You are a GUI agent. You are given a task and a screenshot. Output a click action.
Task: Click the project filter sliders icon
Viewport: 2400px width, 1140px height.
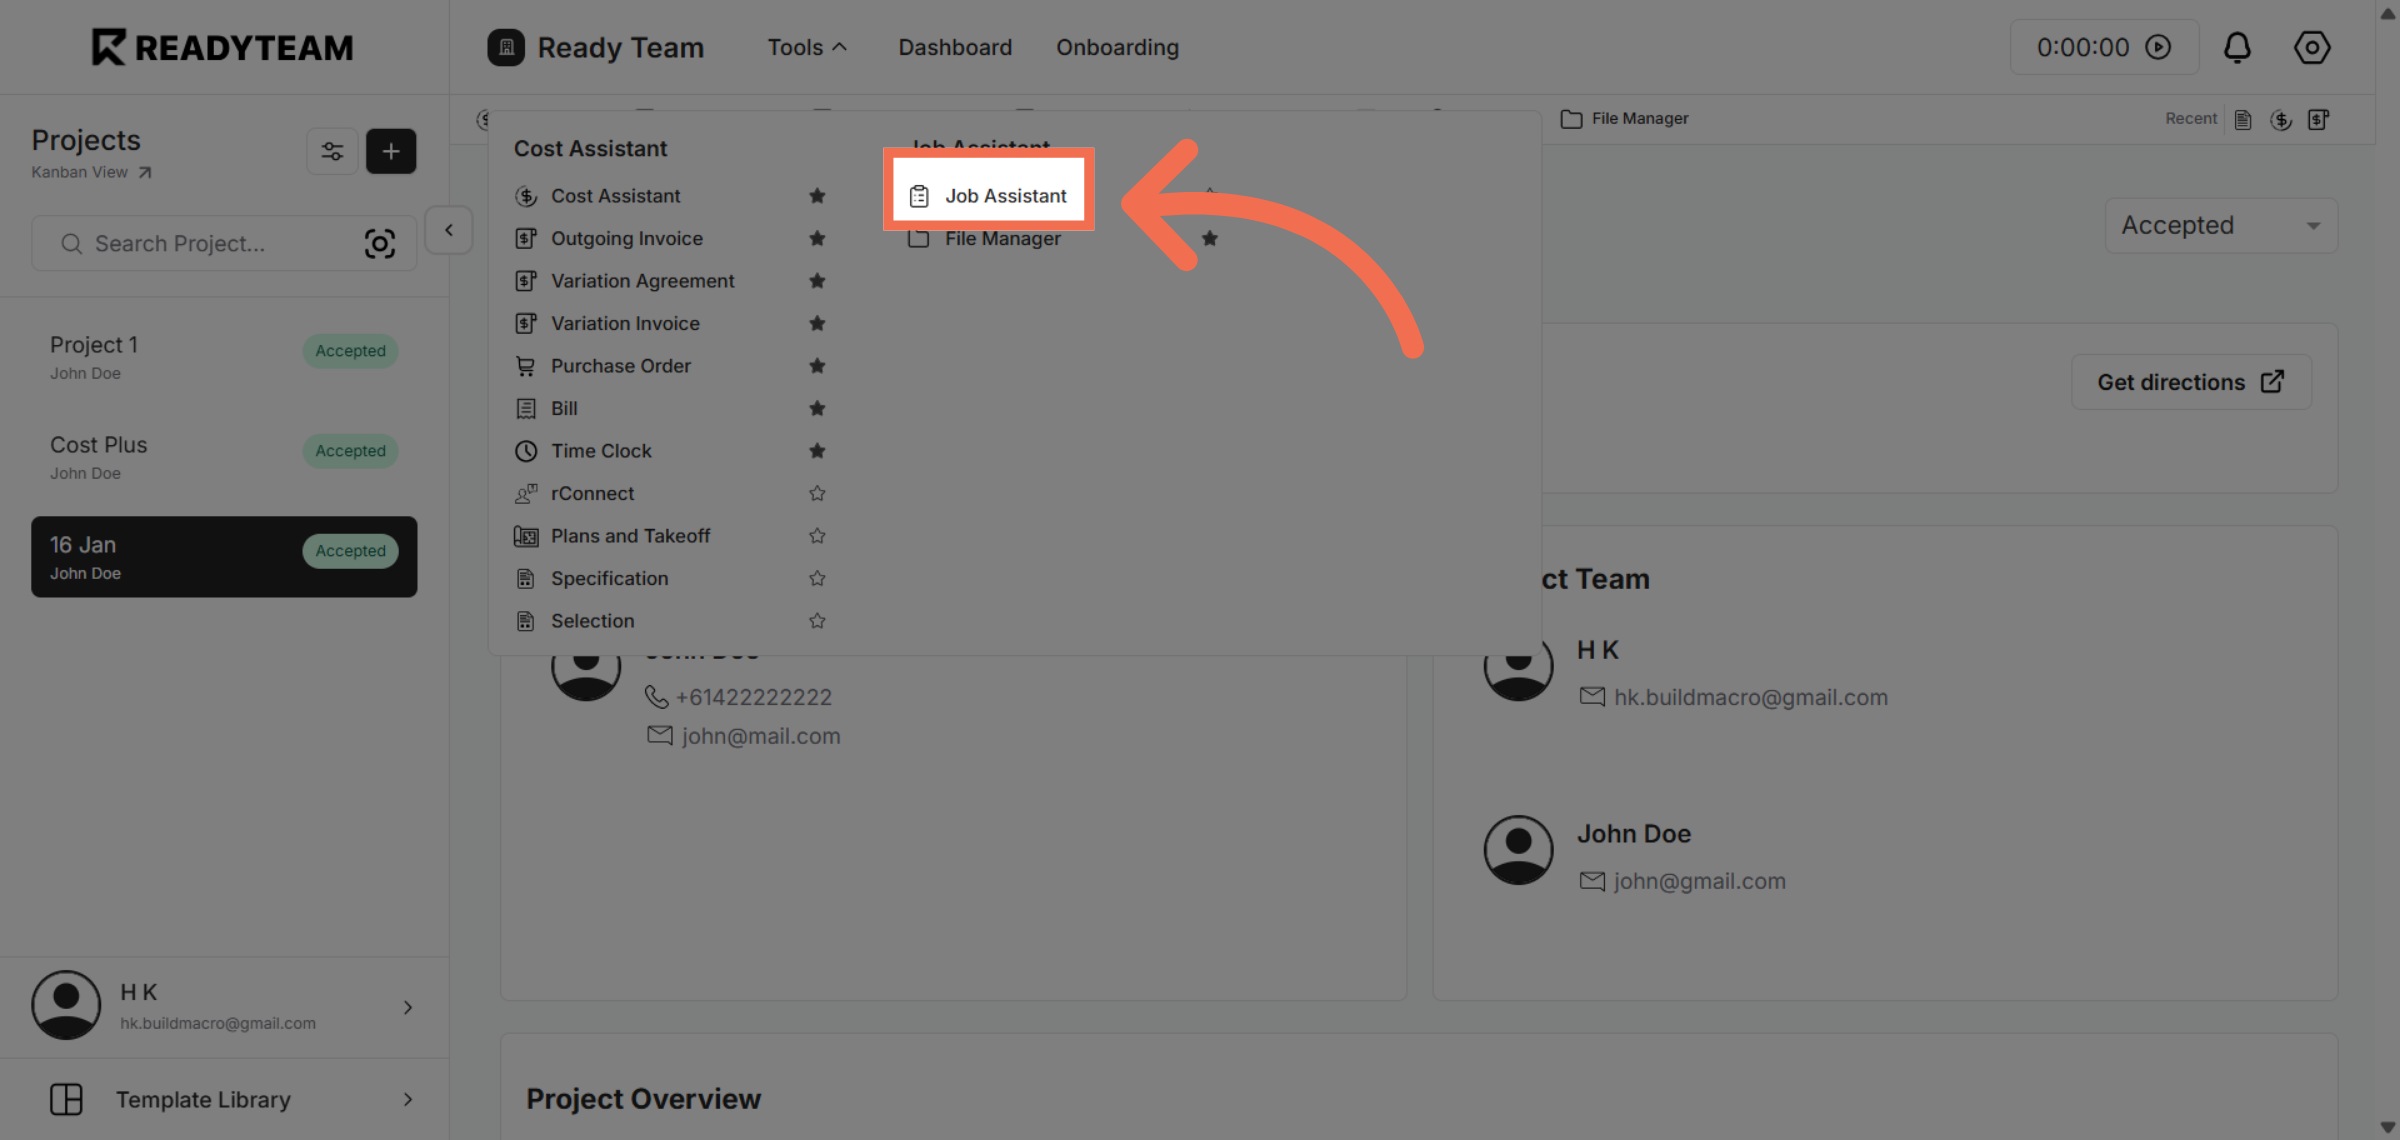pyautogui.click(x=332, y=151)
